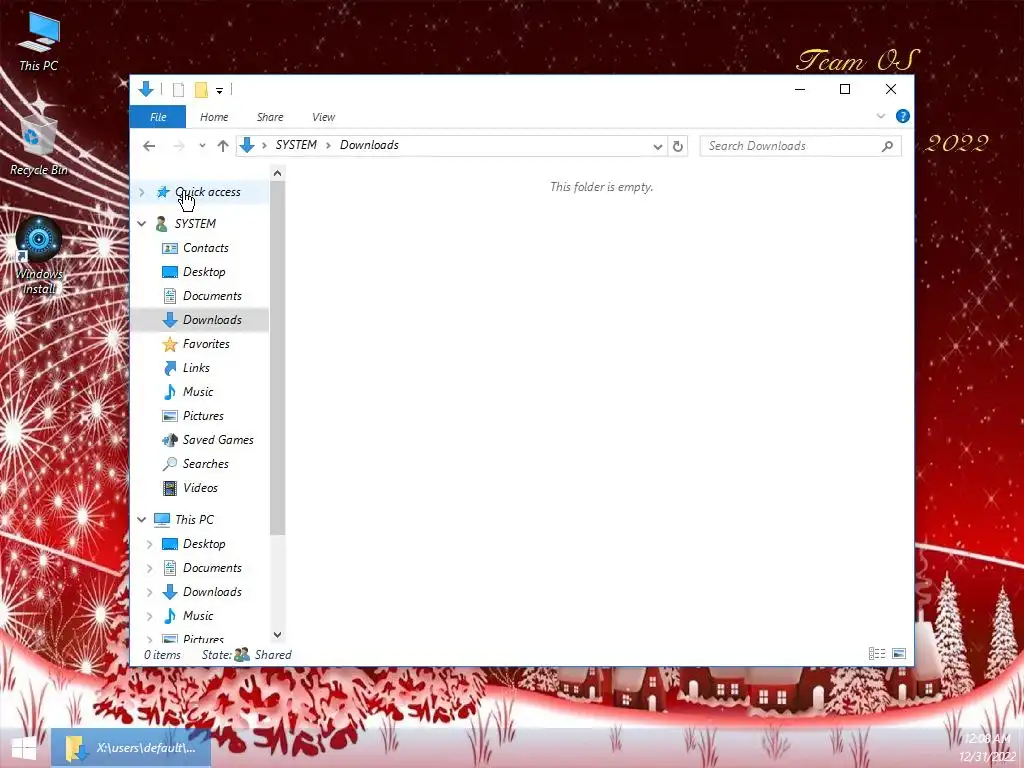
Task: Select Quick access in navigation pane
Action: click(x=208, y=192)
